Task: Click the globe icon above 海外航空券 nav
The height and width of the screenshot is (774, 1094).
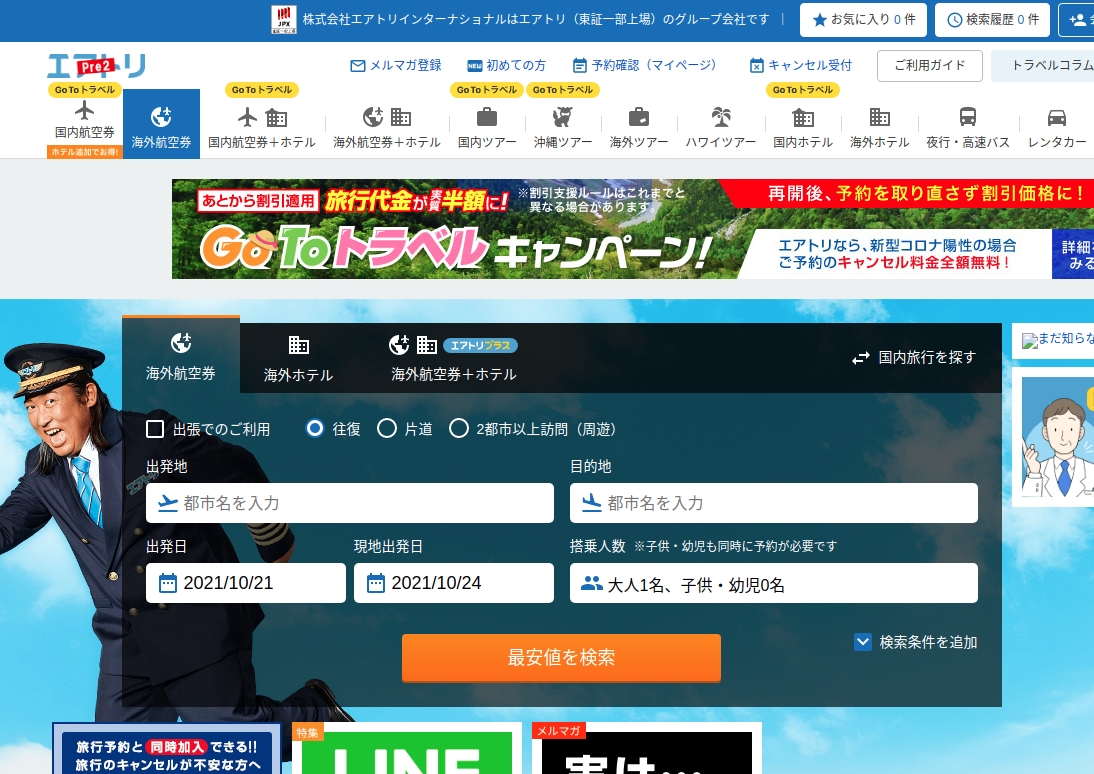Action: [x=161, y=116]
